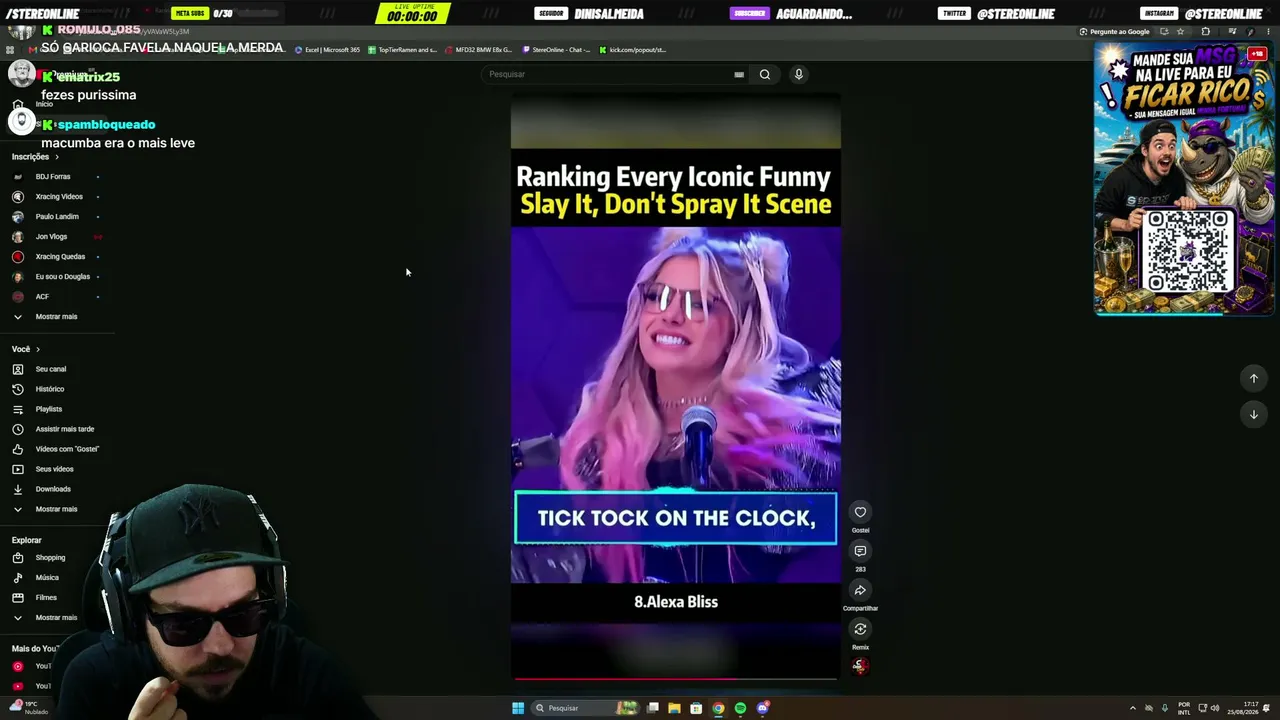Expand Mostrar mais under Você

point(57,509)
